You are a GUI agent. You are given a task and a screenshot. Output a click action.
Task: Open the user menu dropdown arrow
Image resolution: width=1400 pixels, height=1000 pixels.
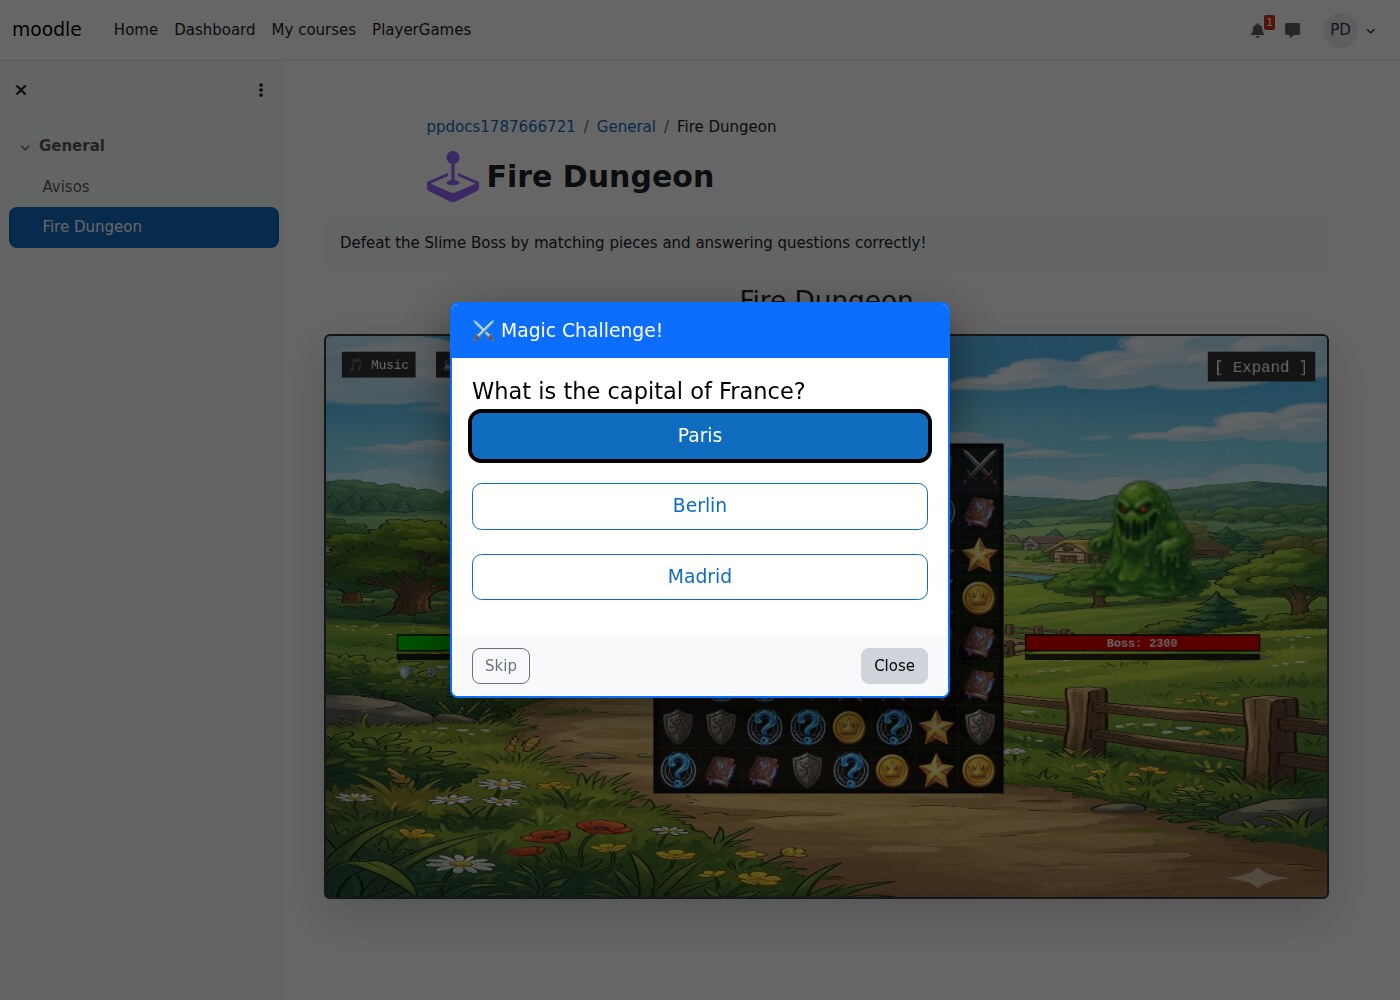point(1371,31)
